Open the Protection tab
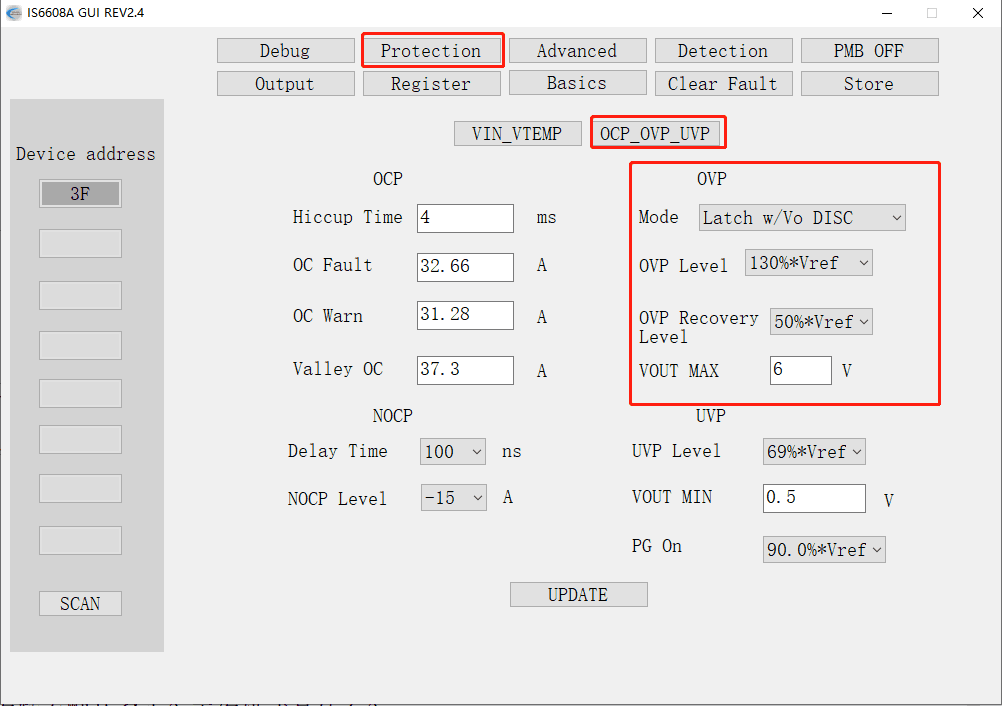Viewport: 1002px width, 706px height. pyautogui.click(x=431, y=51)
